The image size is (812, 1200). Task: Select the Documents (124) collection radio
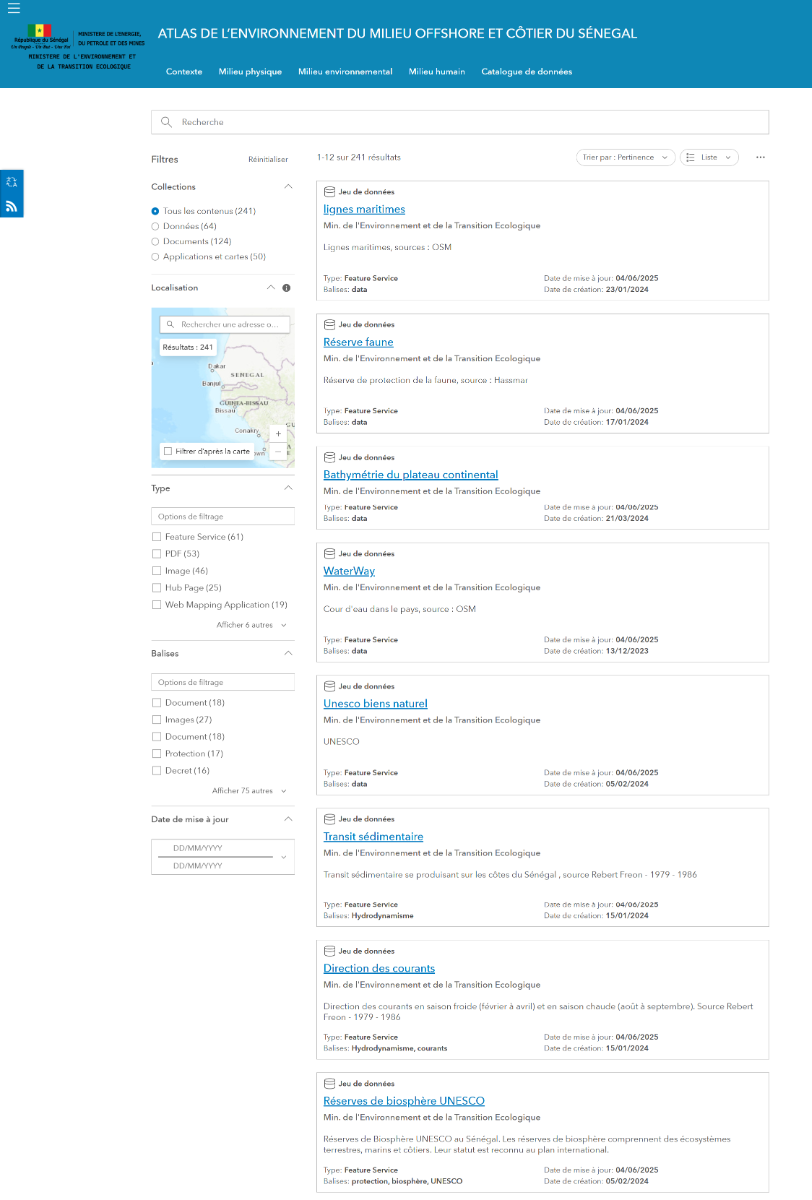[x=155, y=241]
